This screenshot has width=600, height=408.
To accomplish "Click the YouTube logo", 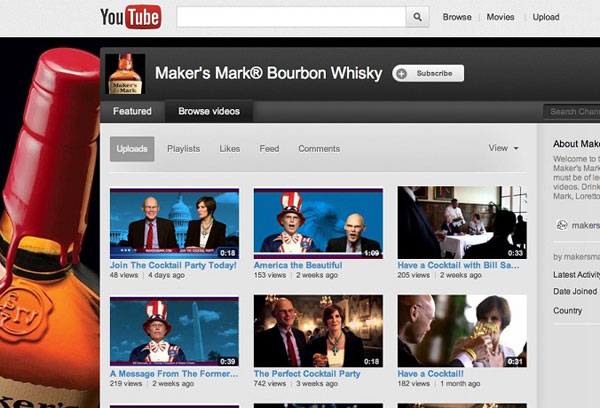I will (130, 17).
